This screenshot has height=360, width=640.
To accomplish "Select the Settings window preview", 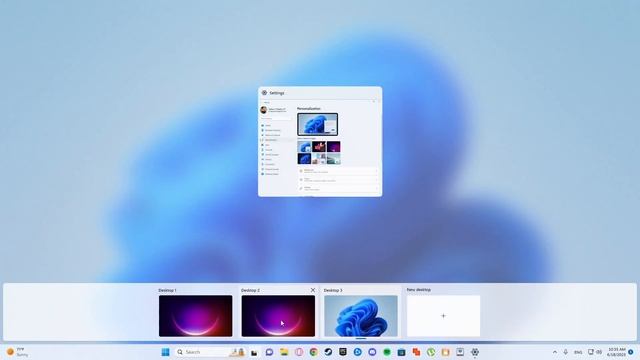I will [x=320, y=142].
